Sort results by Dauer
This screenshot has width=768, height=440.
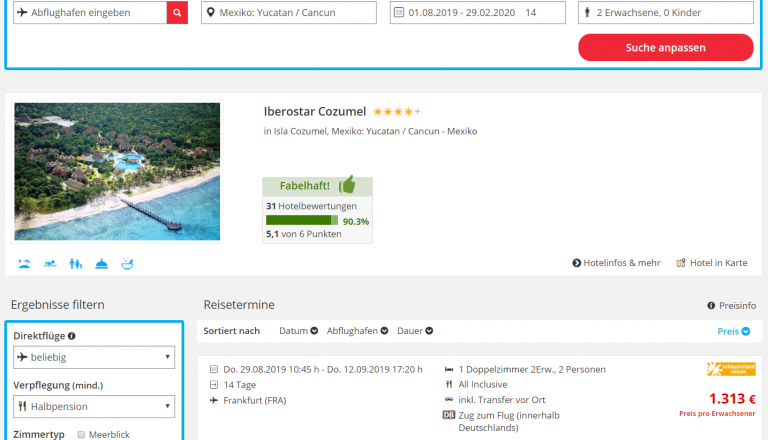[415, 331]
